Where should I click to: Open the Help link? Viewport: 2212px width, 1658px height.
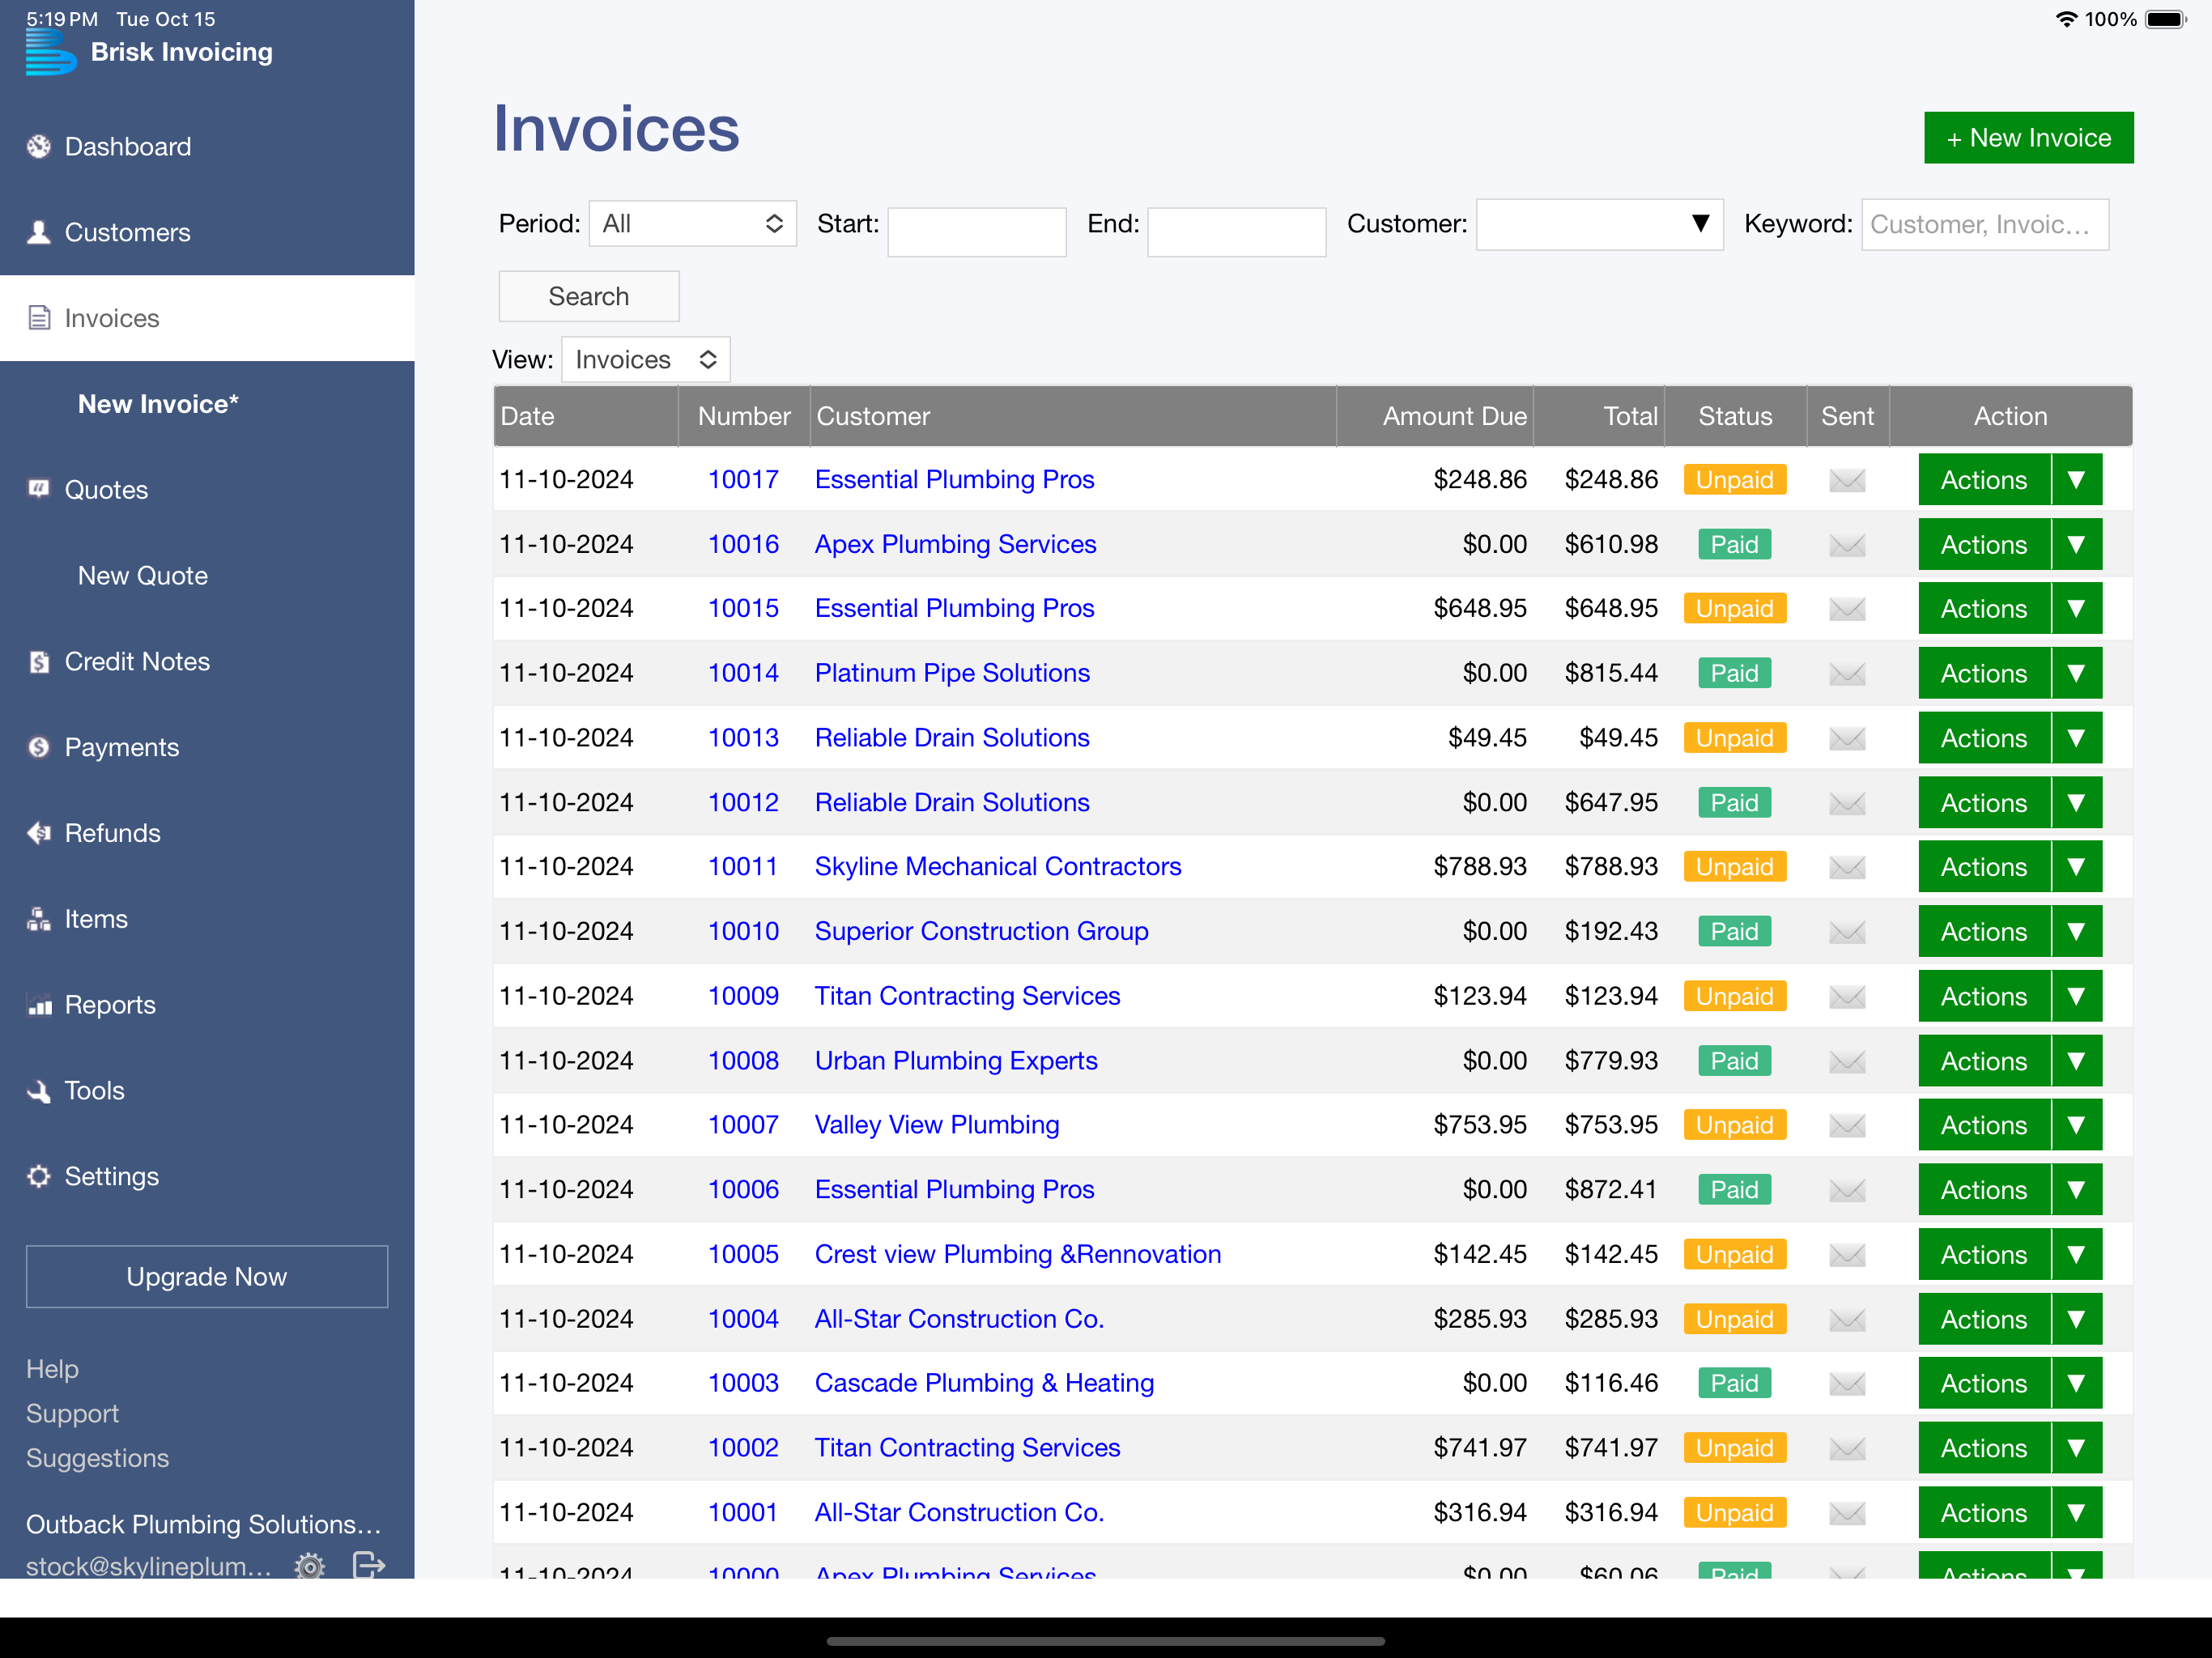52,1369
